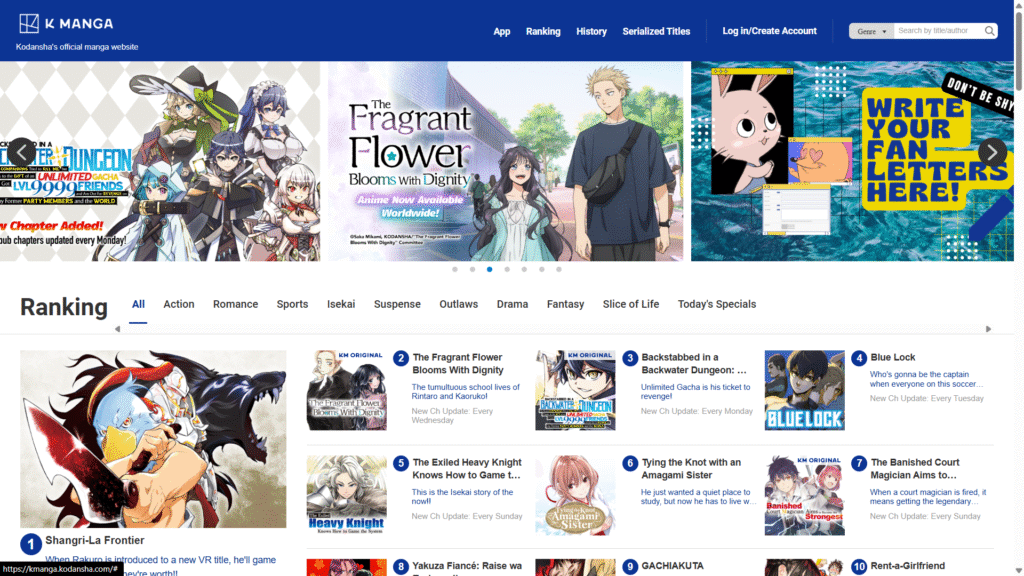
Task: Open The Fragrant Flower Blooms With Dignity cover
Action: click(x=347, y=391)
